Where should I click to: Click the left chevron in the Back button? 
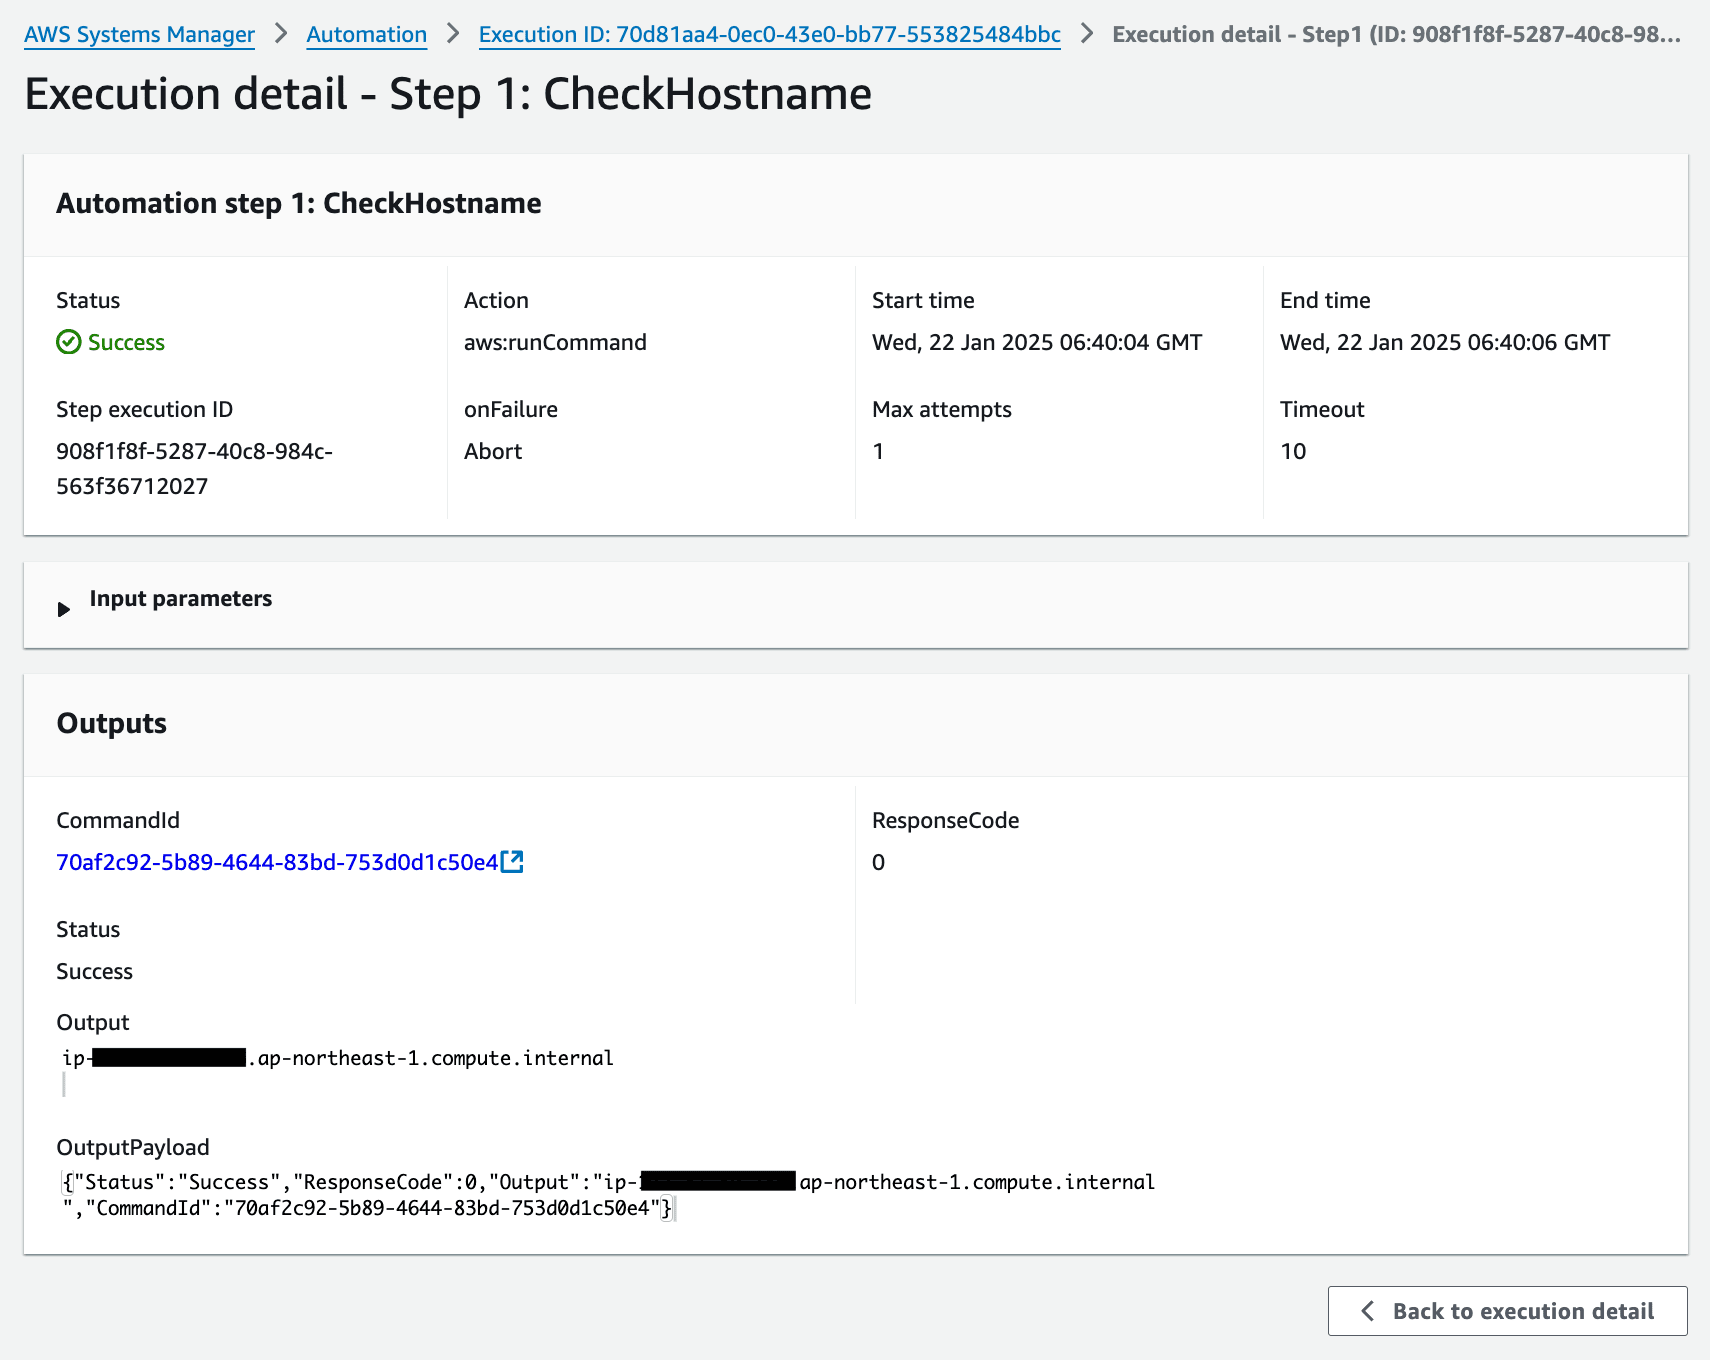[x=1368, y=1311]
